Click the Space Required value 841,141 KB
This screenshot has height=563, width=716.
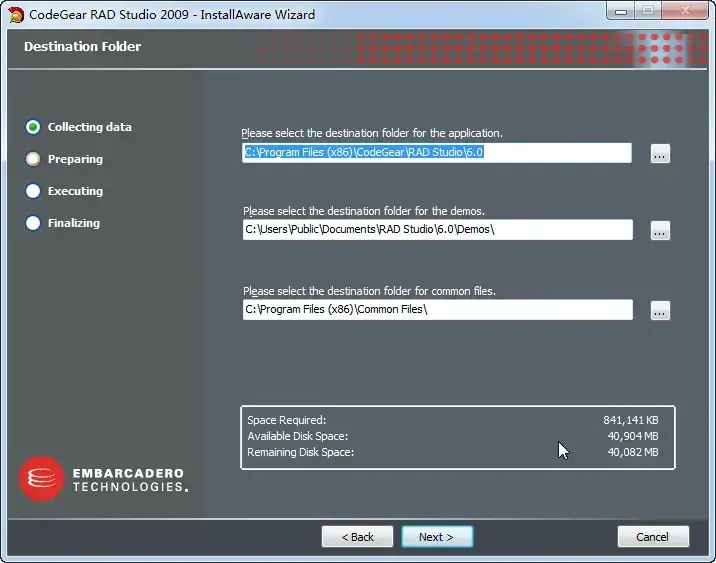631,420
